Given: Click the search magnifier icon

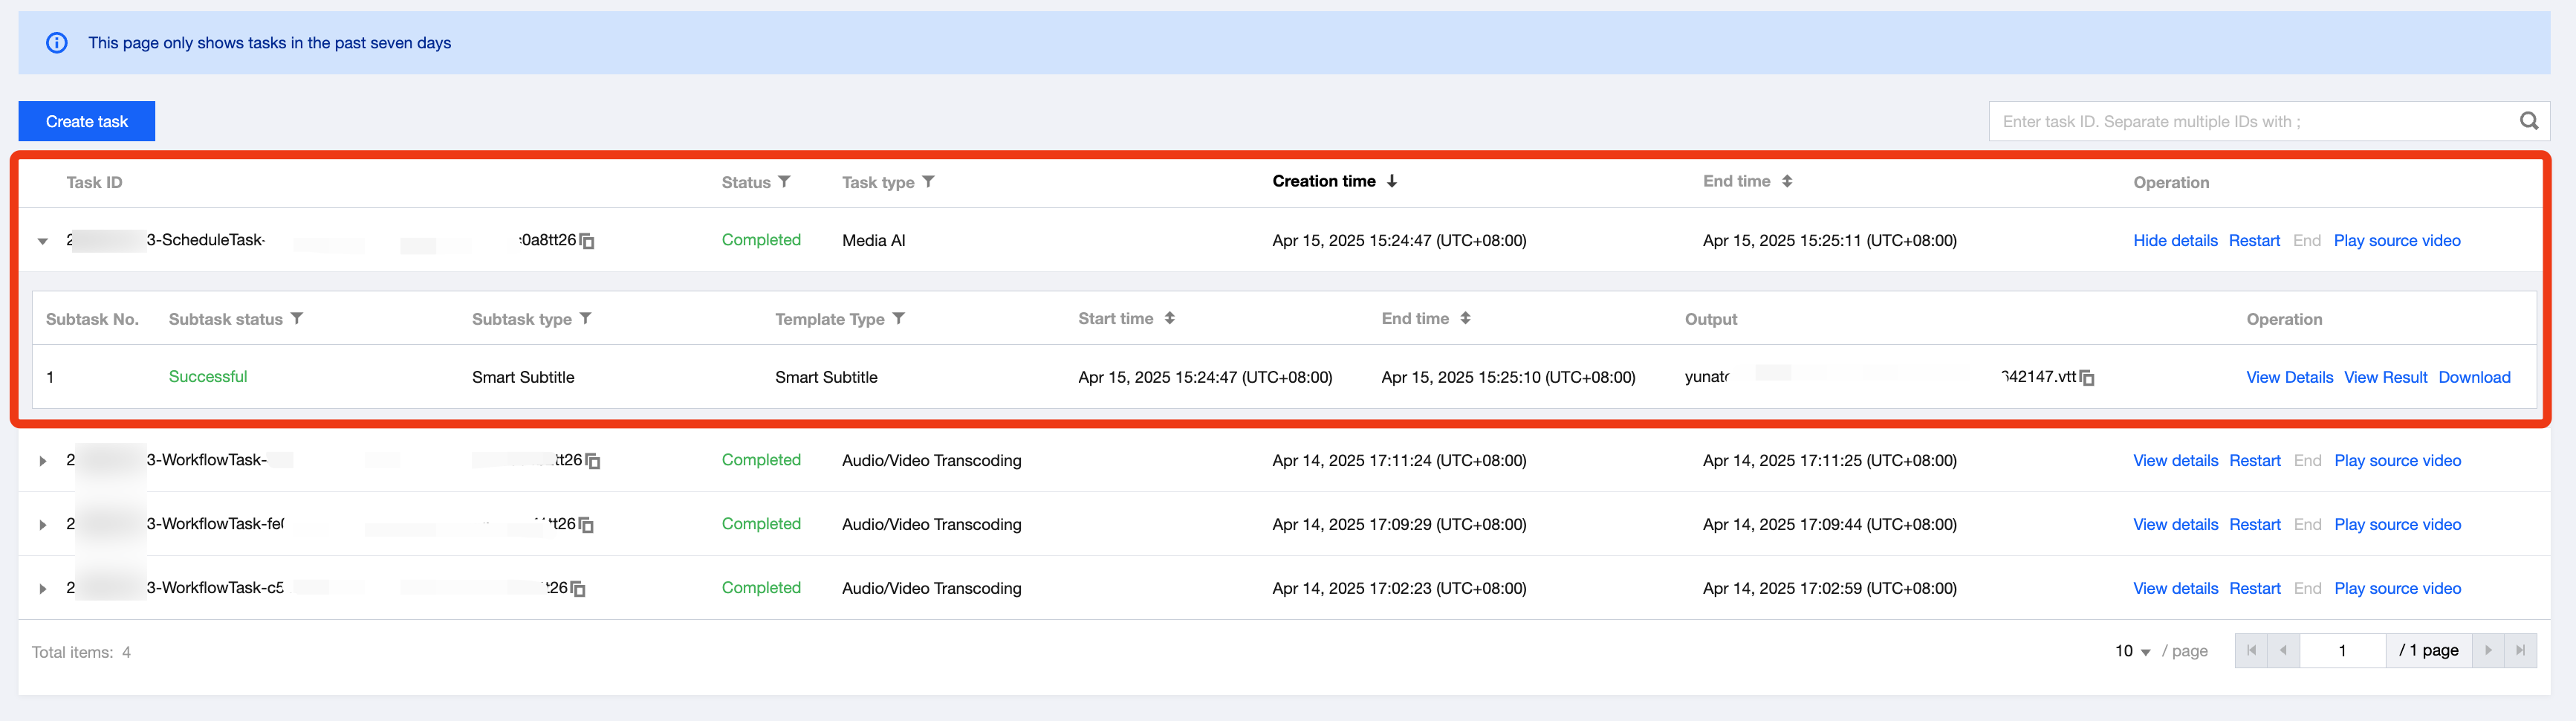Looking at the screenshot, I should (x=2528, y=121).
